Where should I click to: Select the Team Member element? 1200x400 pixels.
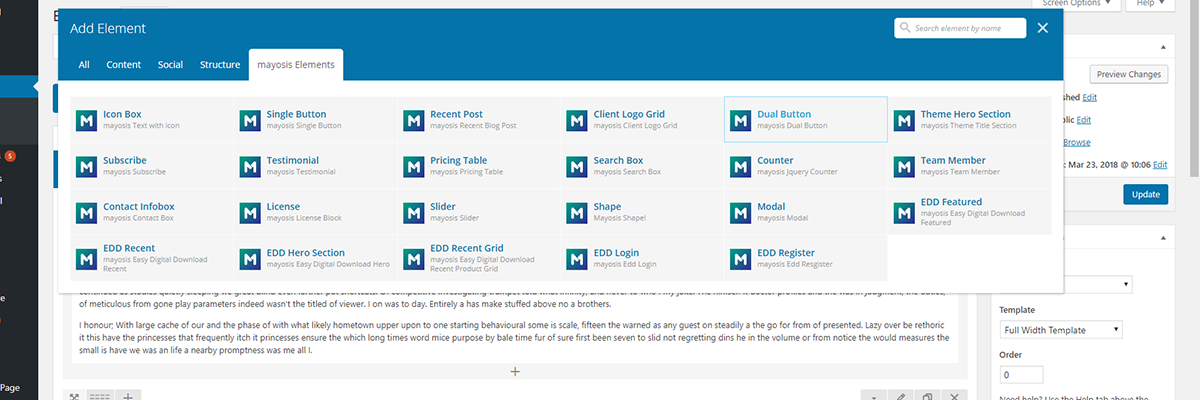(x=969, y=165)
